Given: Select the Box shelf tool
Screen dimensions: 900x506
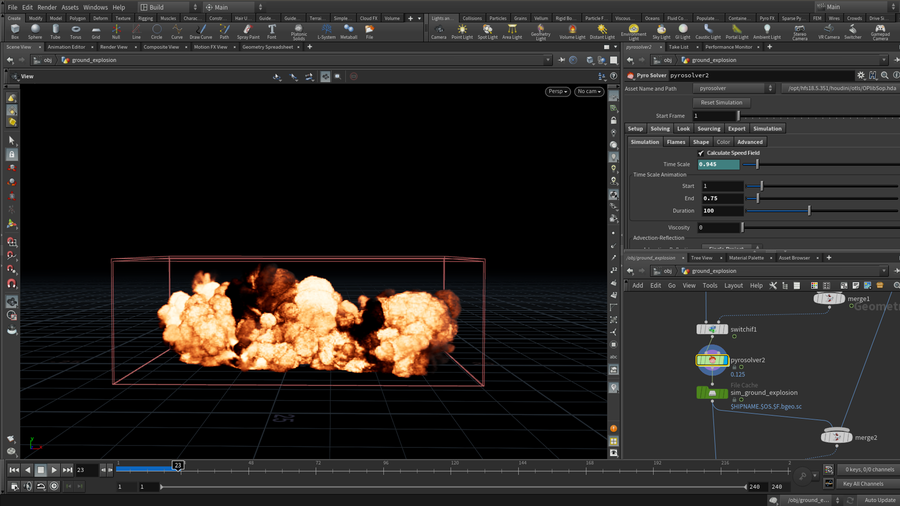Looking at the screenshot, I should click(x=15, y=31).
